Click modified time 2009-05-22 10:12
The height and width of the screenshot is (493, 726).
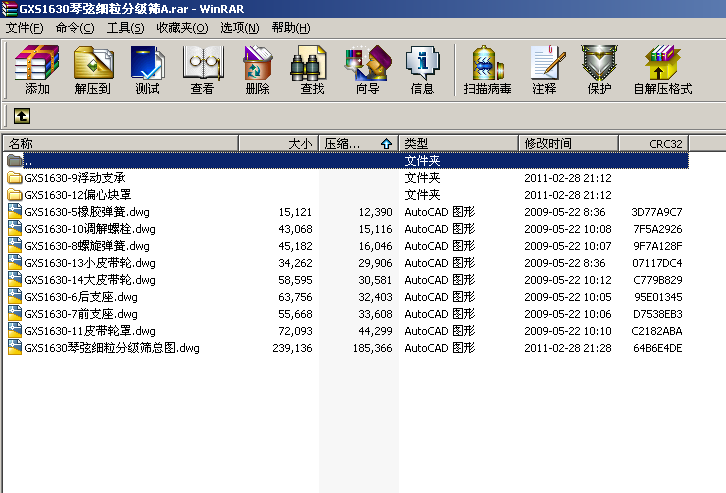click(x=568, y=280)
